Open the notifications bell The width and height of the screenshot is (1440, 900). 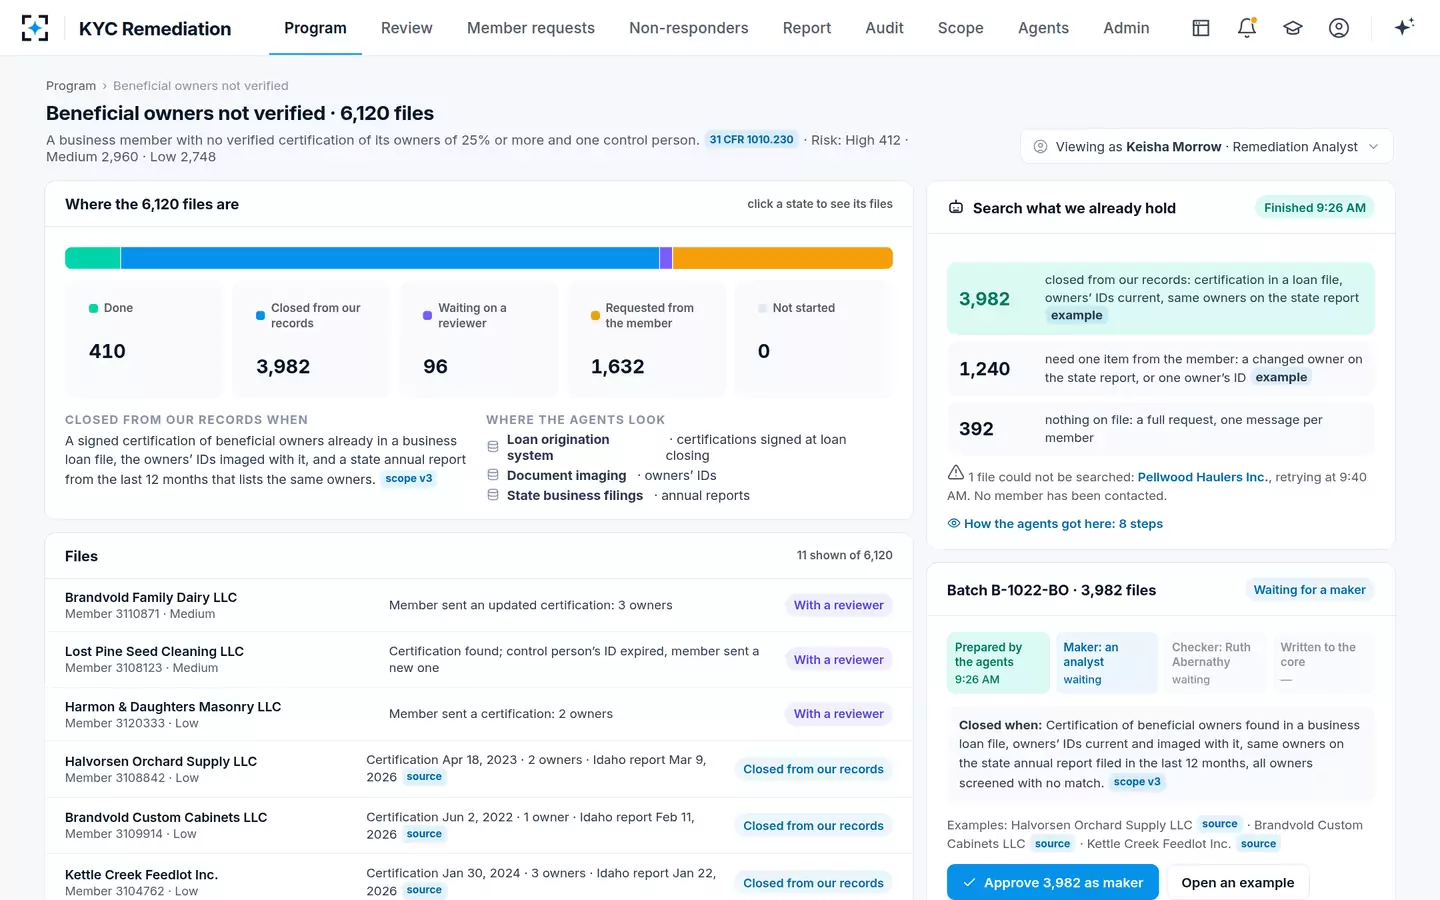coord(1247,28)
